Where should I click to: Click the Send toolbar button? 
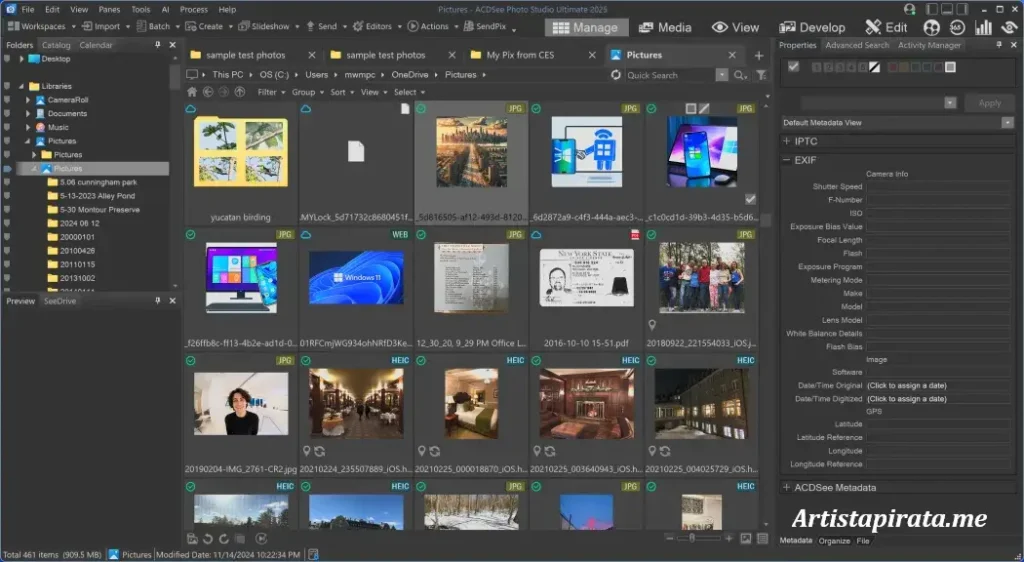click(x=322, y=26)
